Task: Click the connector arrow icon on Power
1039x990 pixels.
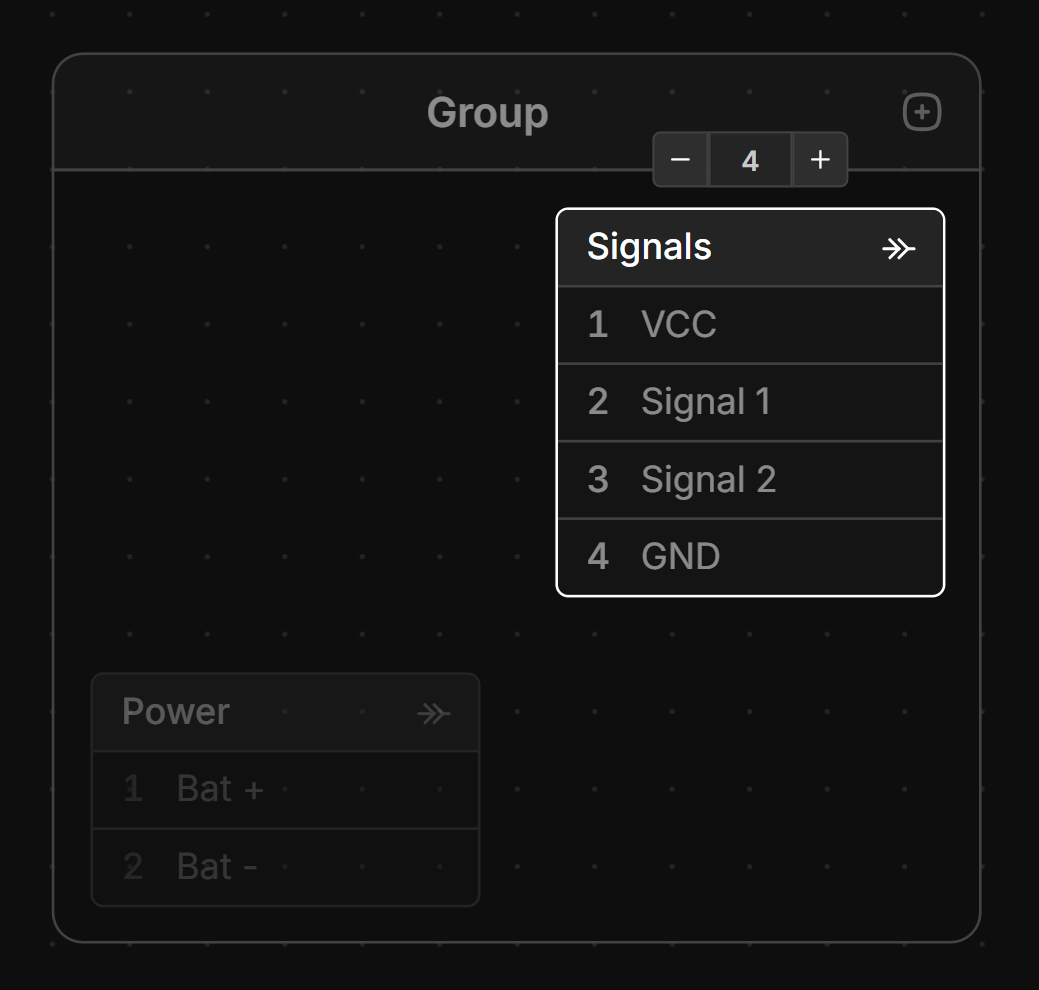Action: point(433,713)
